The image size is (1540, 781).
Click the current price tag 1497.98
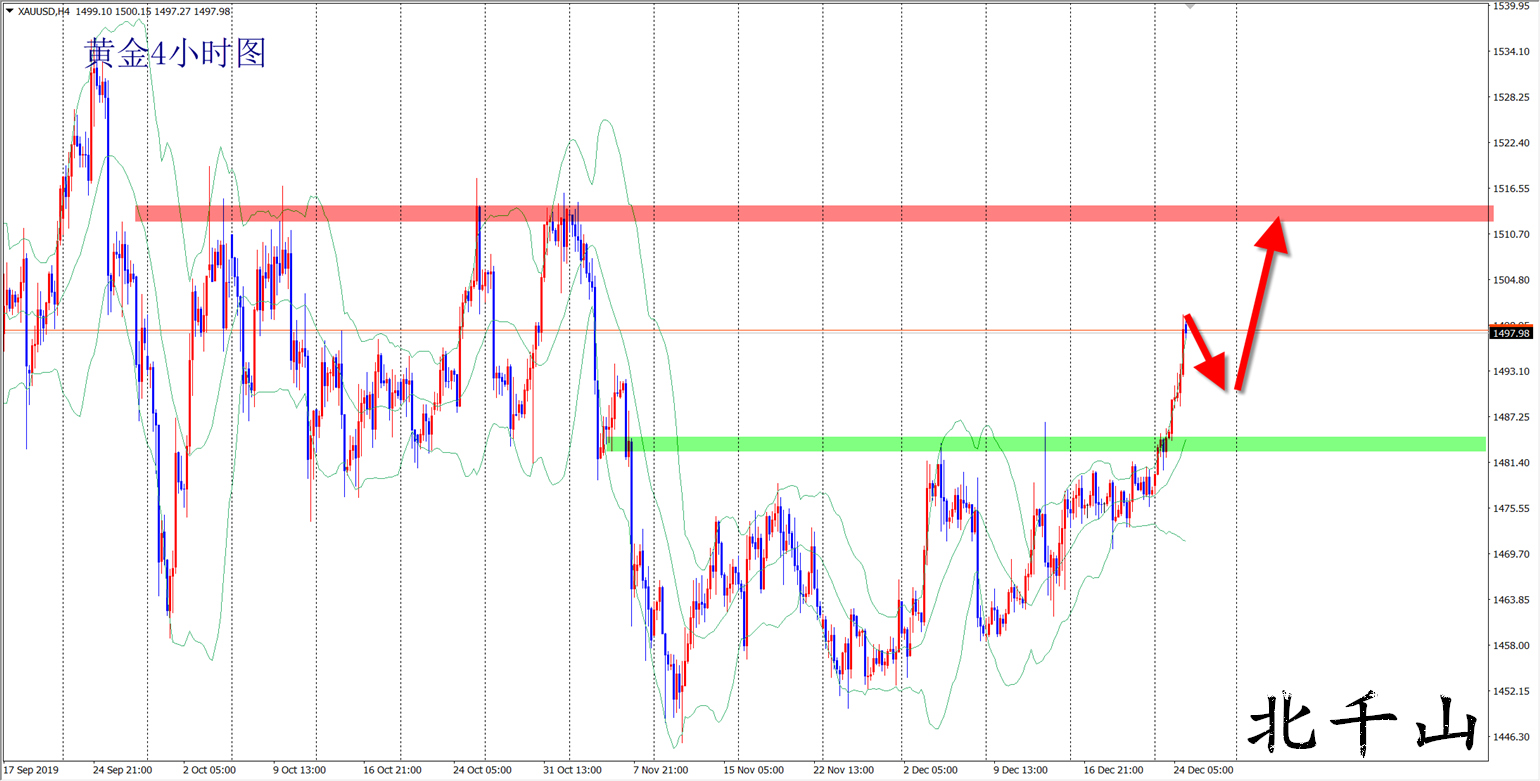point(1511,333)
